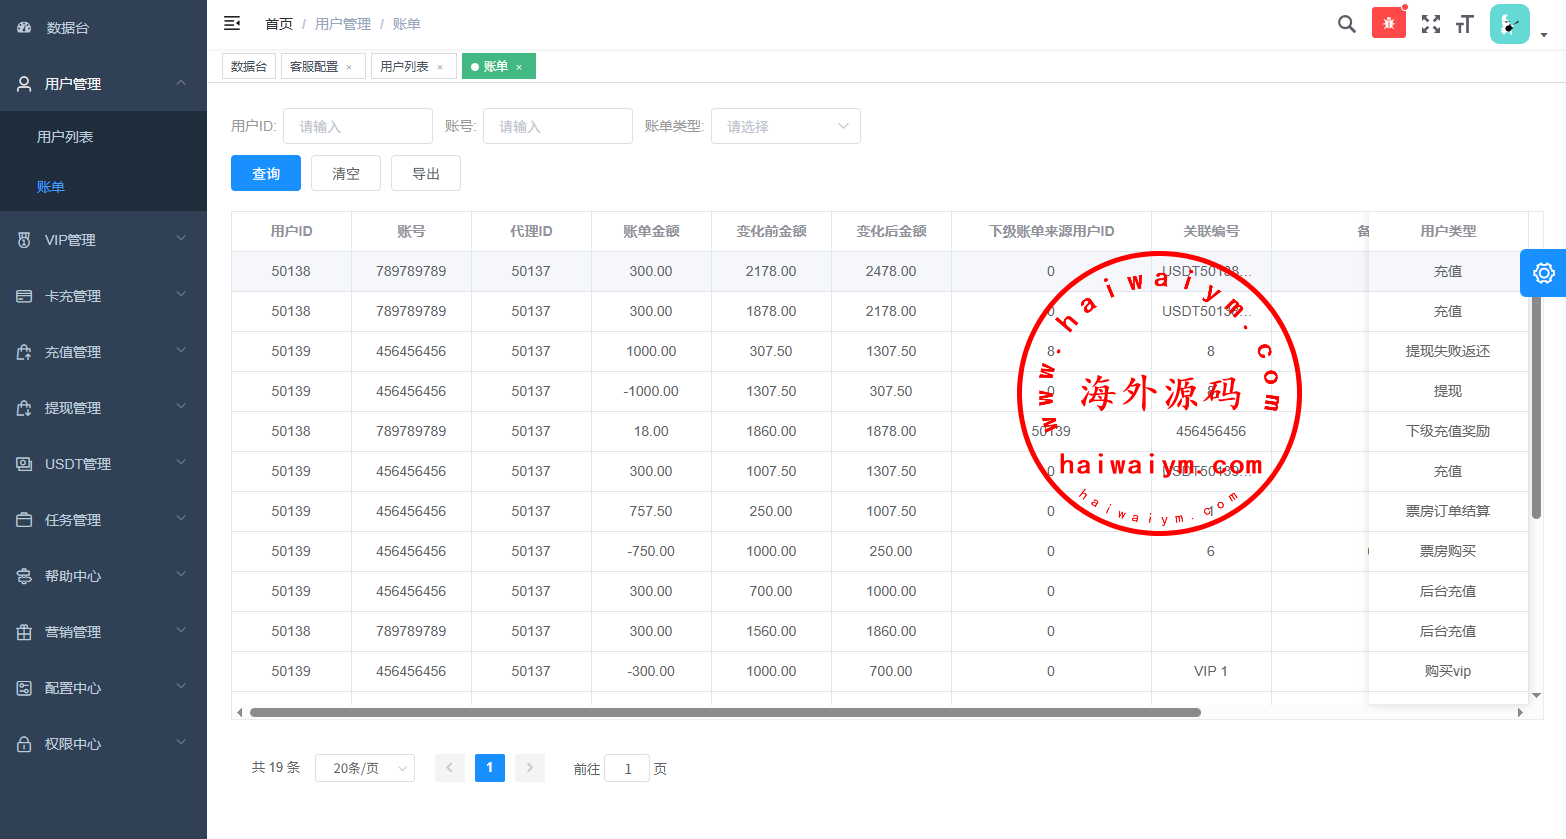Focus the 用户ID input field
The width and height of the screenshot is (1566, 839).
coord(357,126)
